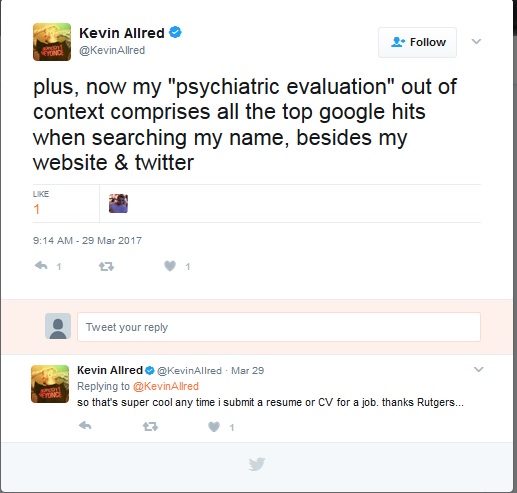Click the orange @KevinAllred replying-to link
The height and width of the screenshot is (493, 517).
tap(166, 386)
